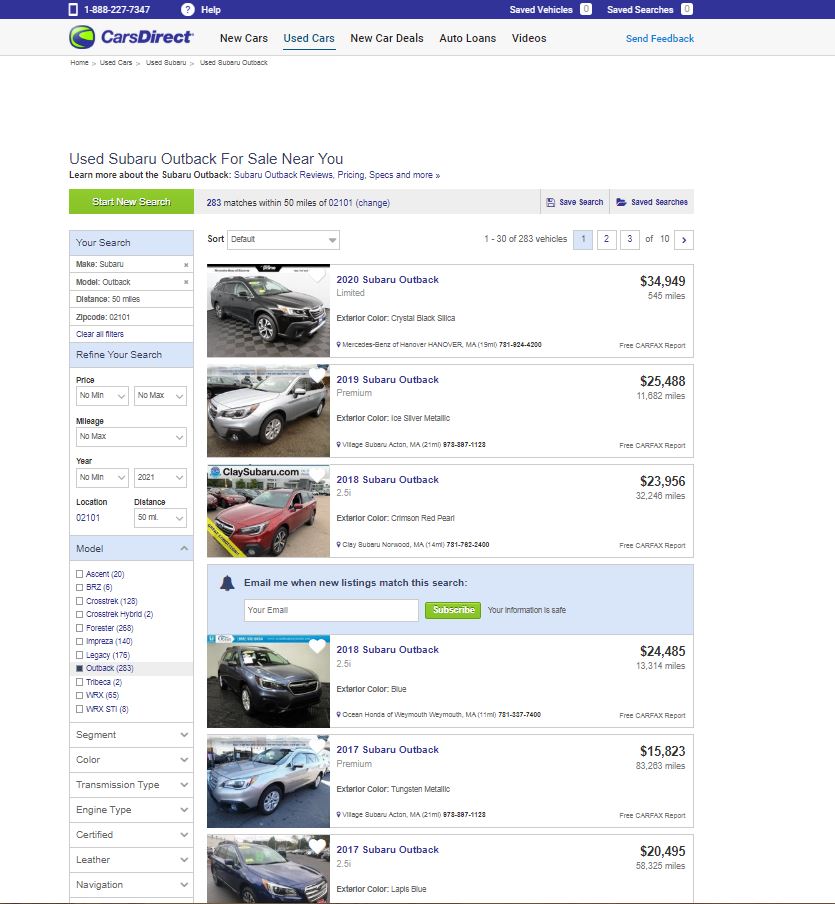
Task: Check the Crosstrek (128) model box
Action: pos(80,601)
